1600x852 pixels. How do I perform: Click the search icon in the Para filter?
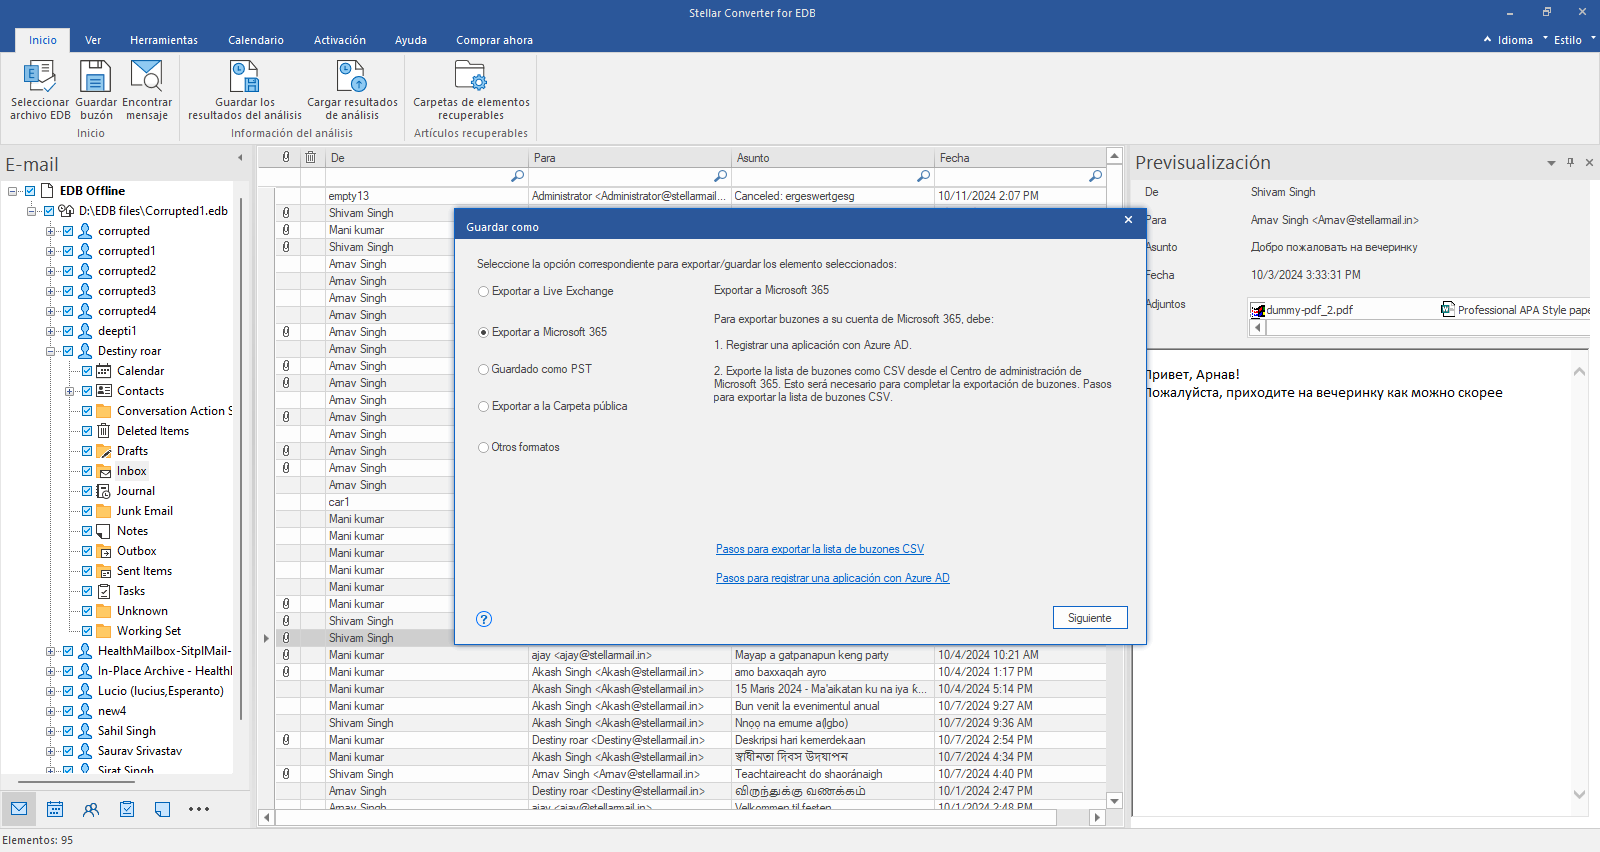point(720,176)
